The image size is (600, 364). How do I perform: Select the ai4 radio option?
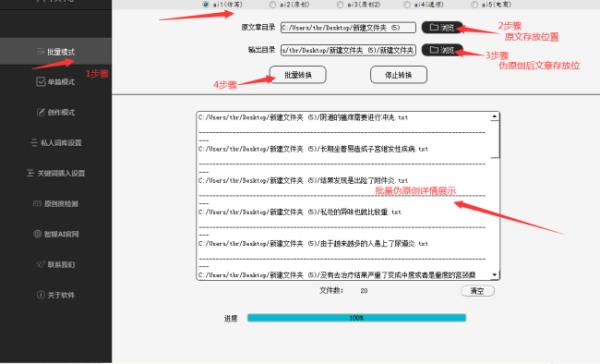[x=407, y=5]
